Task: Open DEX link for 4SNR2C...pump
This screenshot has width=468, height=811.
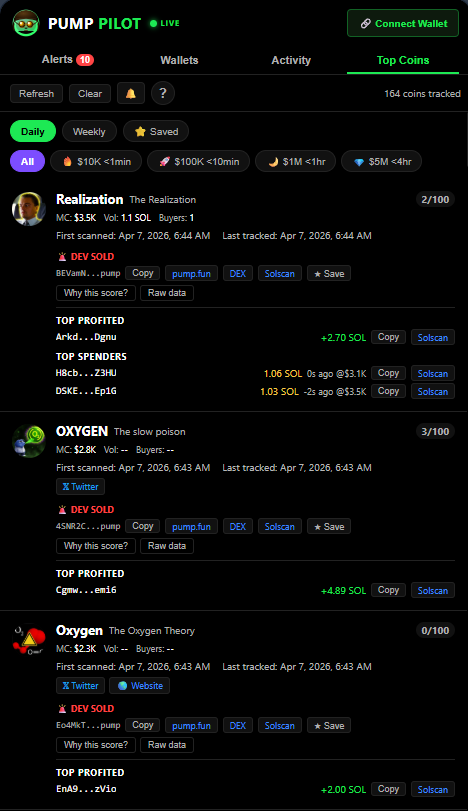Action: (x=238, y=526)
